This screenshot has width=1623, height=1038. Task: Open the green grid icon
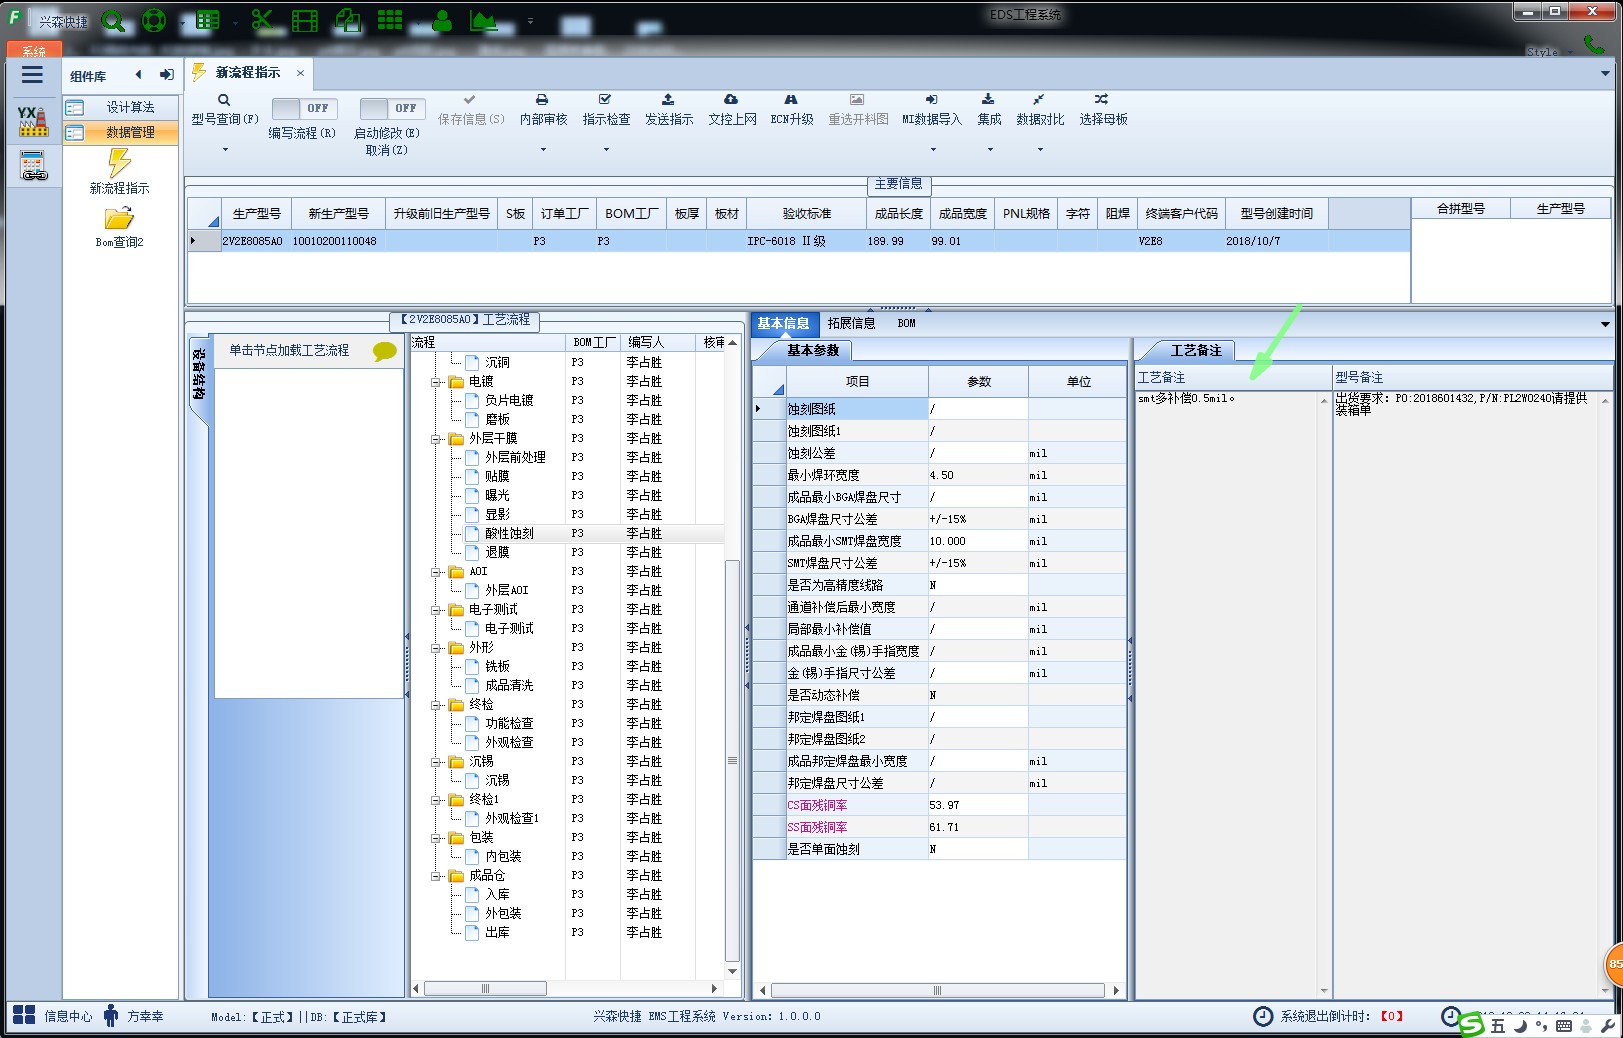point(390,20)
